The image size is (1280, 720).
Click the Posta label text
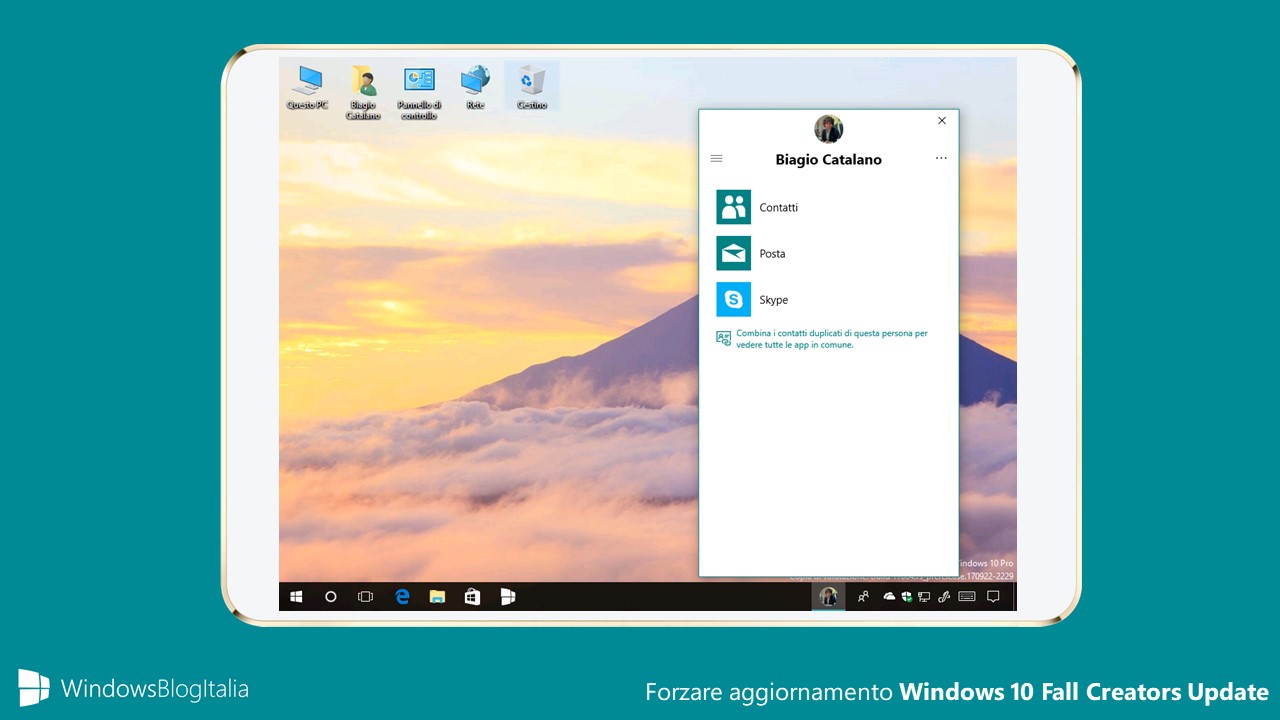(x=773, y=254)
